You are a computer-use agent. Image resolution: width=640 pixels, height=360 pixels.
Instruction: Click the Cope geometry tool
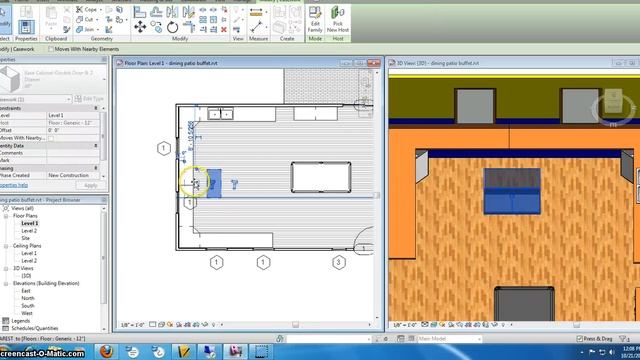click(87, 9)
